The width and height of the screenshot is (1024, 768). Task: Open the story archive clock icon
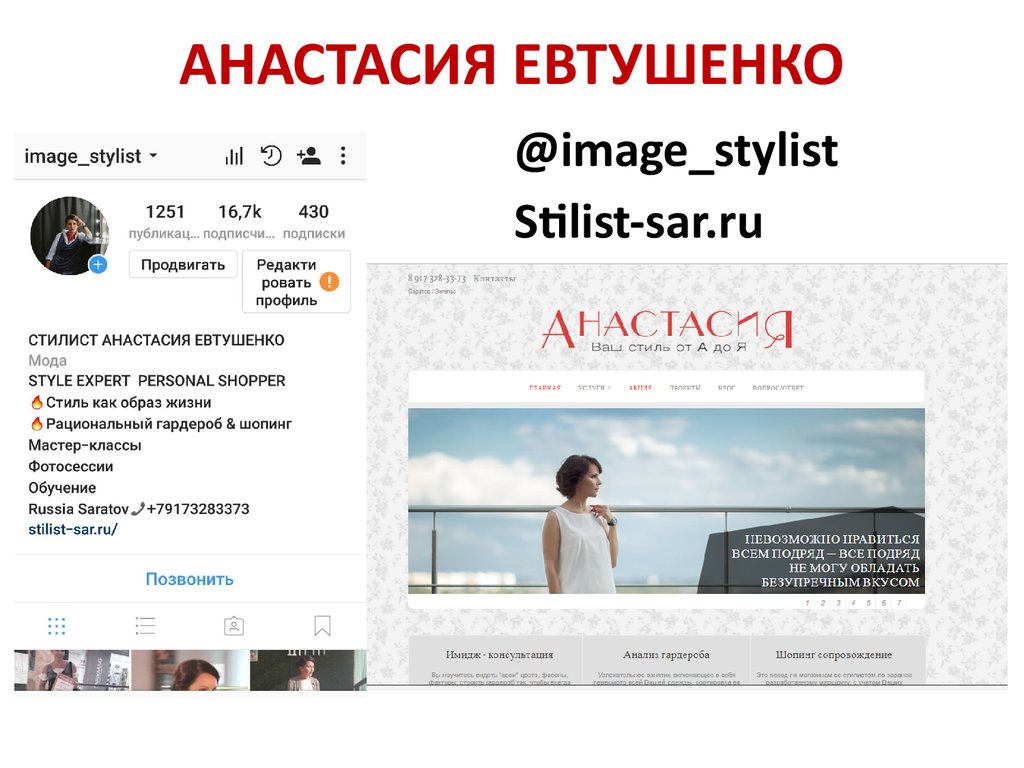[271, 155]
